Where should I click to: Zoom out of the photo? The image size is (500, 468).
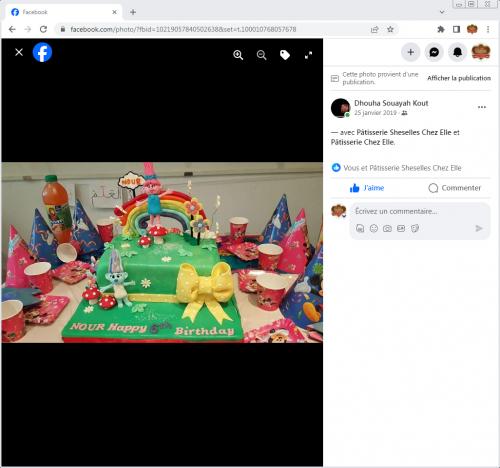pyautogui.click(x=261, y=55)
